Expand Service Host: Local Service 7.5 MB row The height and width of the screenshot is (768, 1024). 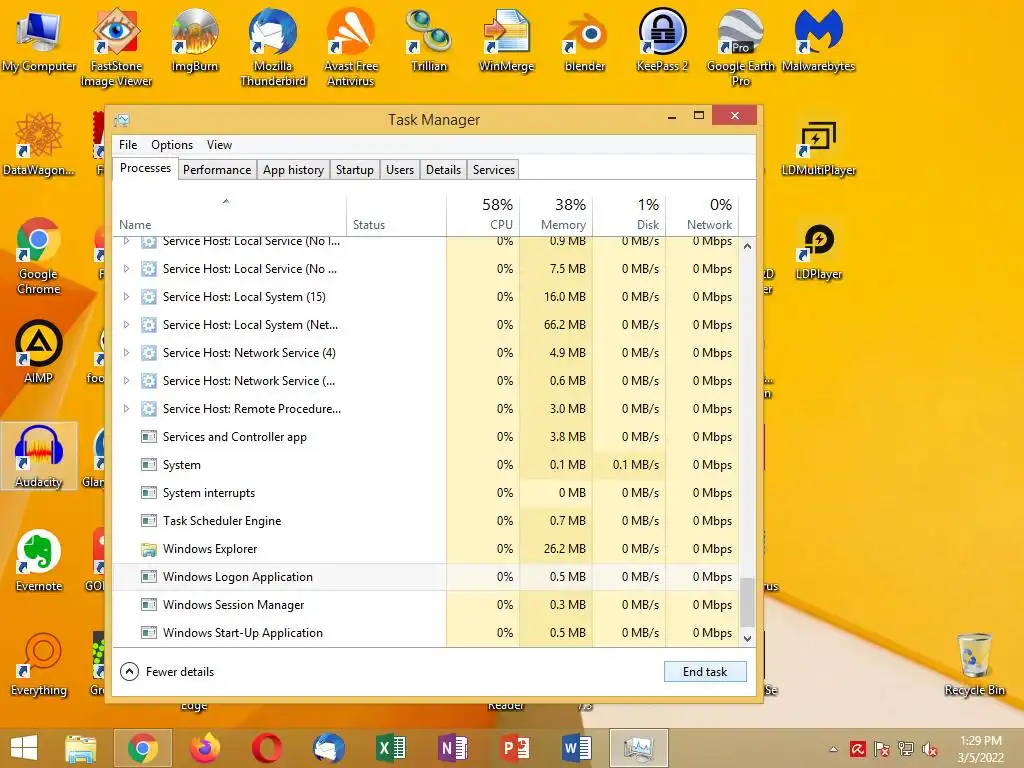(x=127, y=268)
